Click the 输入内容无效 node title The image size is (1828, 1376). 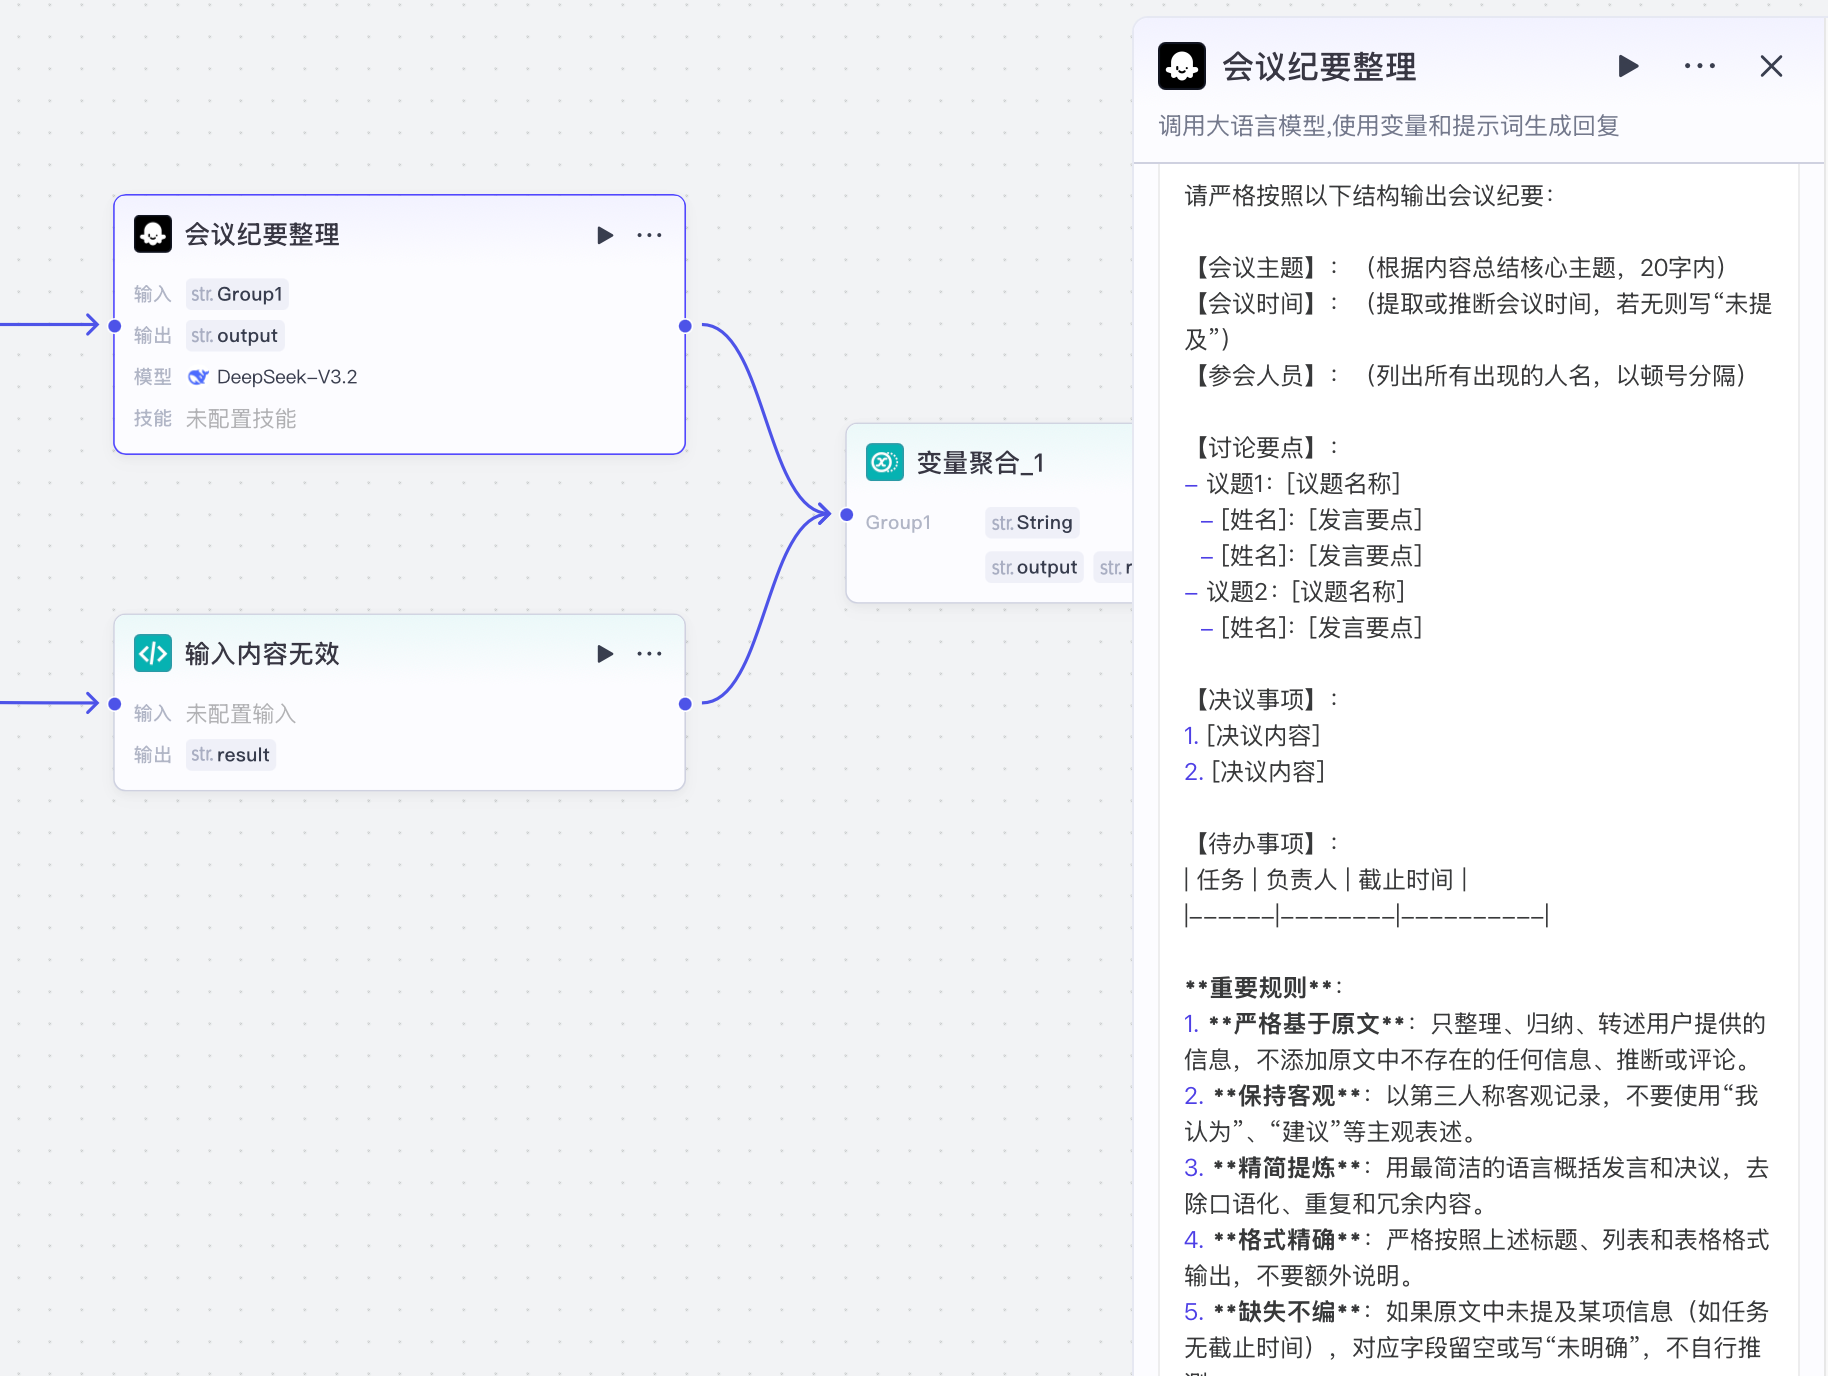point(262,653)
